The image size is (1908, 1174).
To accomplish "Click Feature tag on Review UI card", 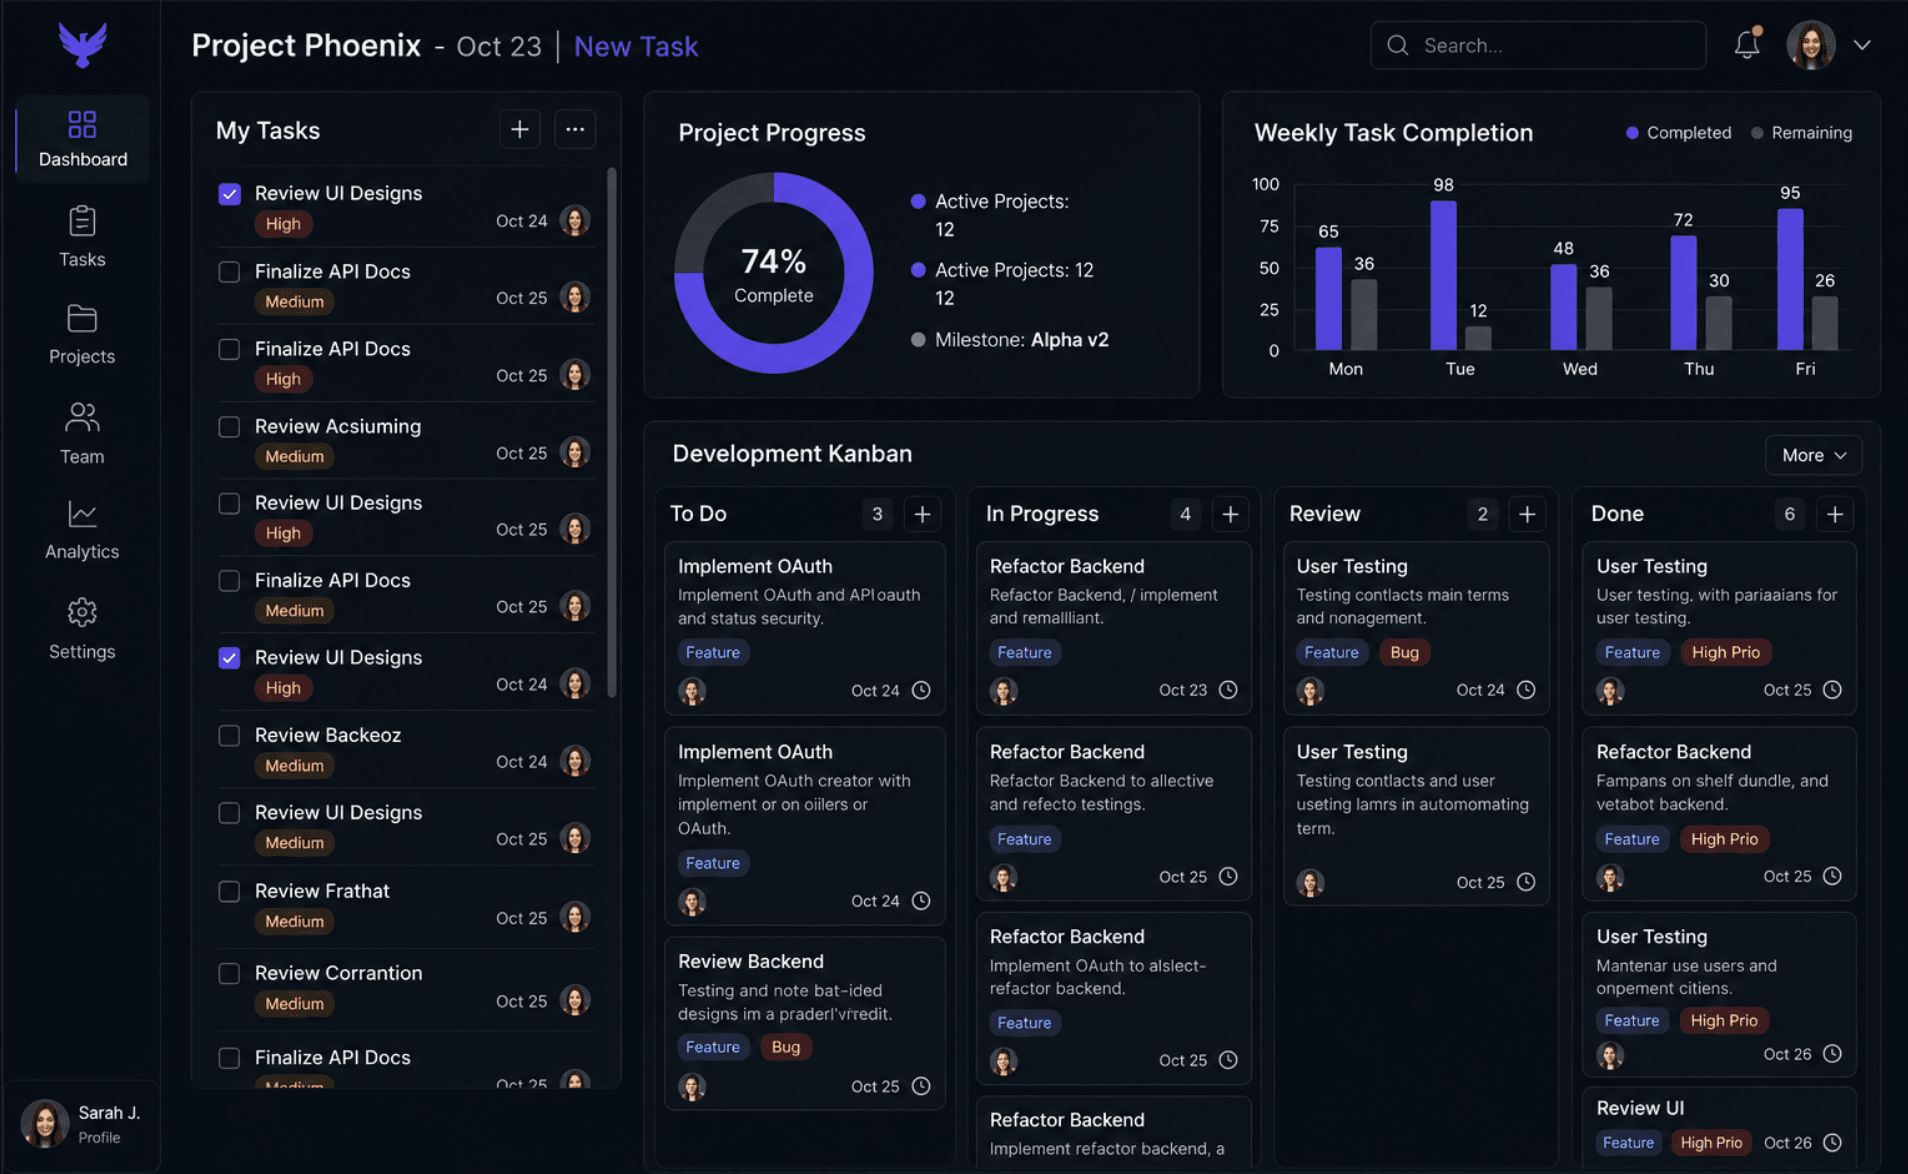I will (x=1628, y=1142).
